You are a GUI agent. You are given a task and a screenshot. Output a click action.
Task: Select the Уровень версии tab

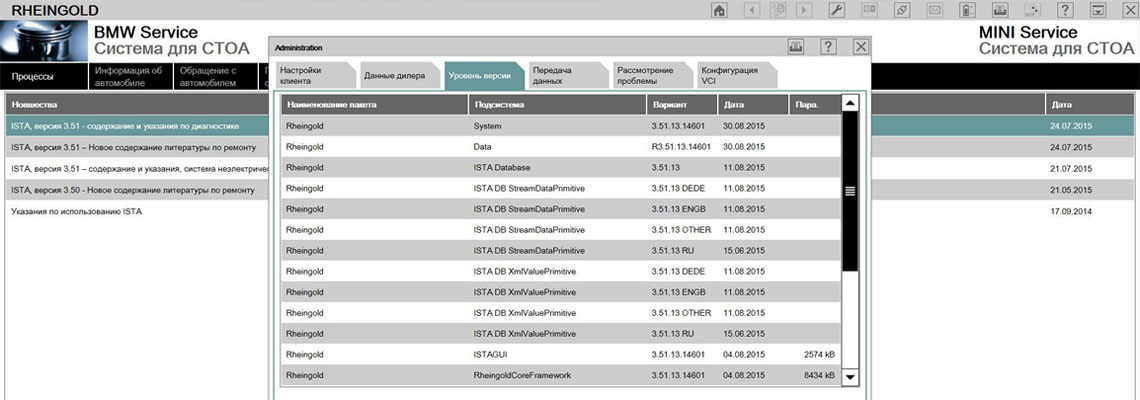click(483, 76)
